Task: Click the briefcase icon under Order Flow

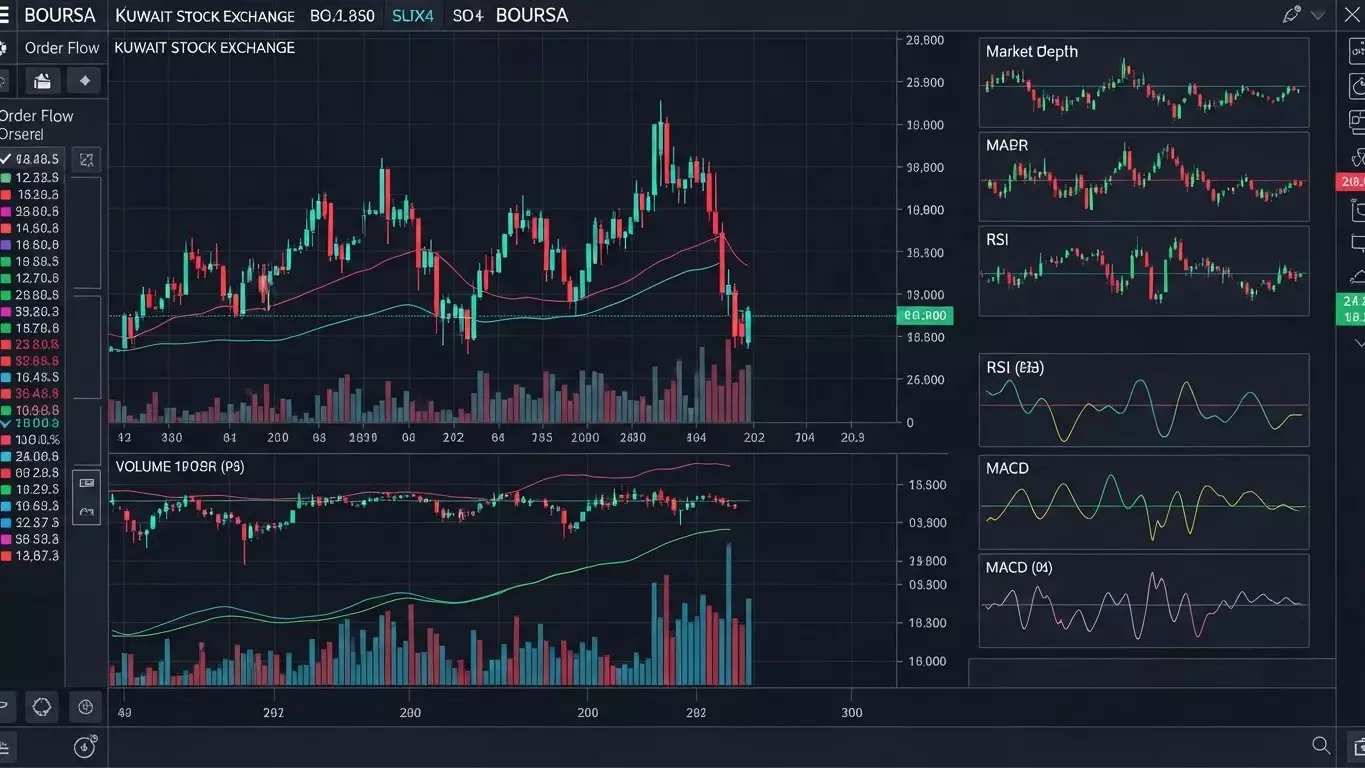Action: point(42,81)
